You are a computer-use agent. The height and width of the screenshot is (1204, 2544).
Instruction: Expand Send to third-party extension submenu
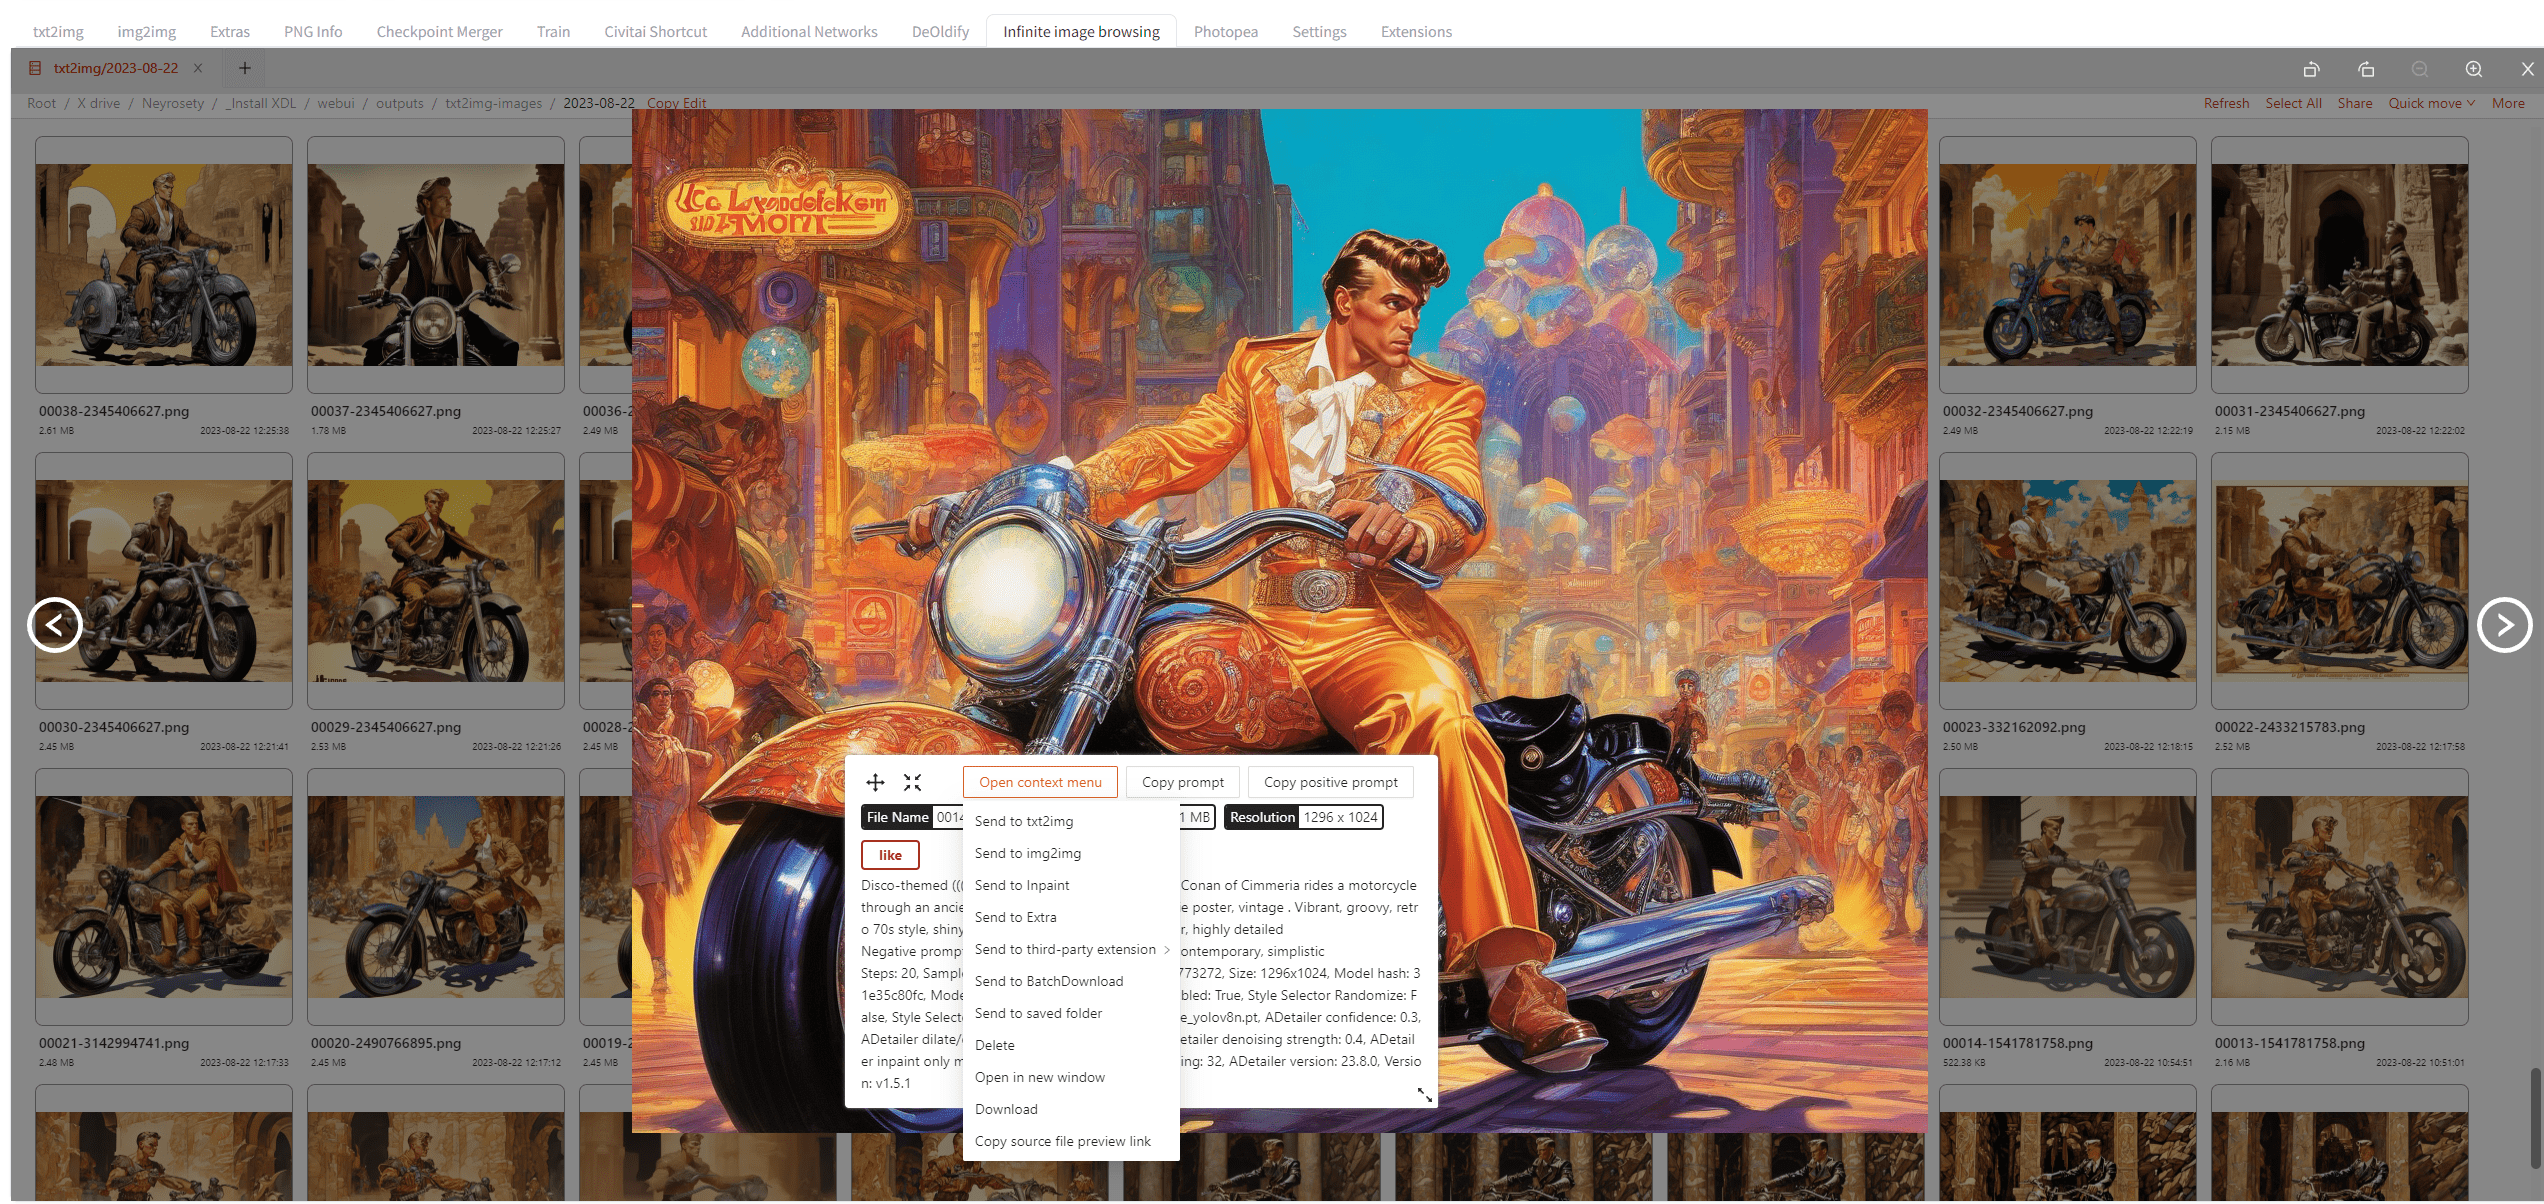(1071, 949)
